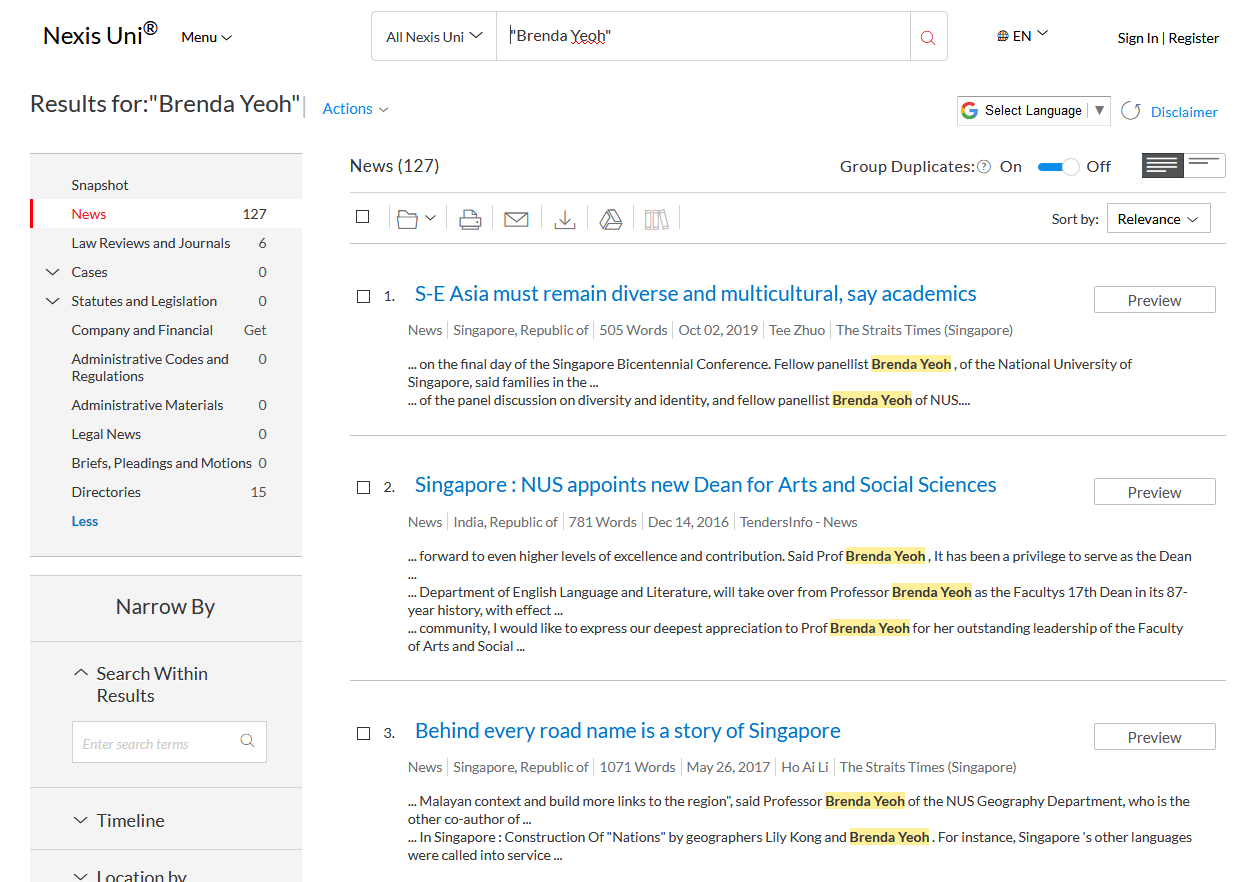
Task: Check the box for result 2
Action: [364, 487]
